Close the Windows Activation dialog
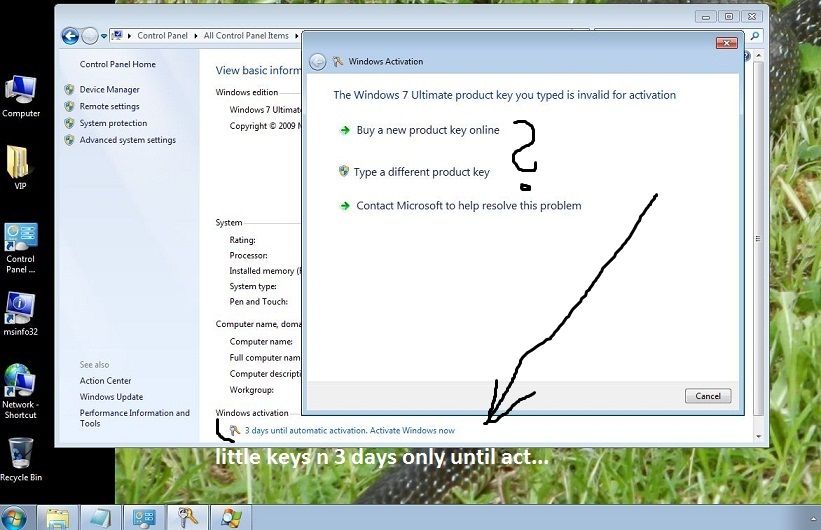 click(x=726, y=43)
